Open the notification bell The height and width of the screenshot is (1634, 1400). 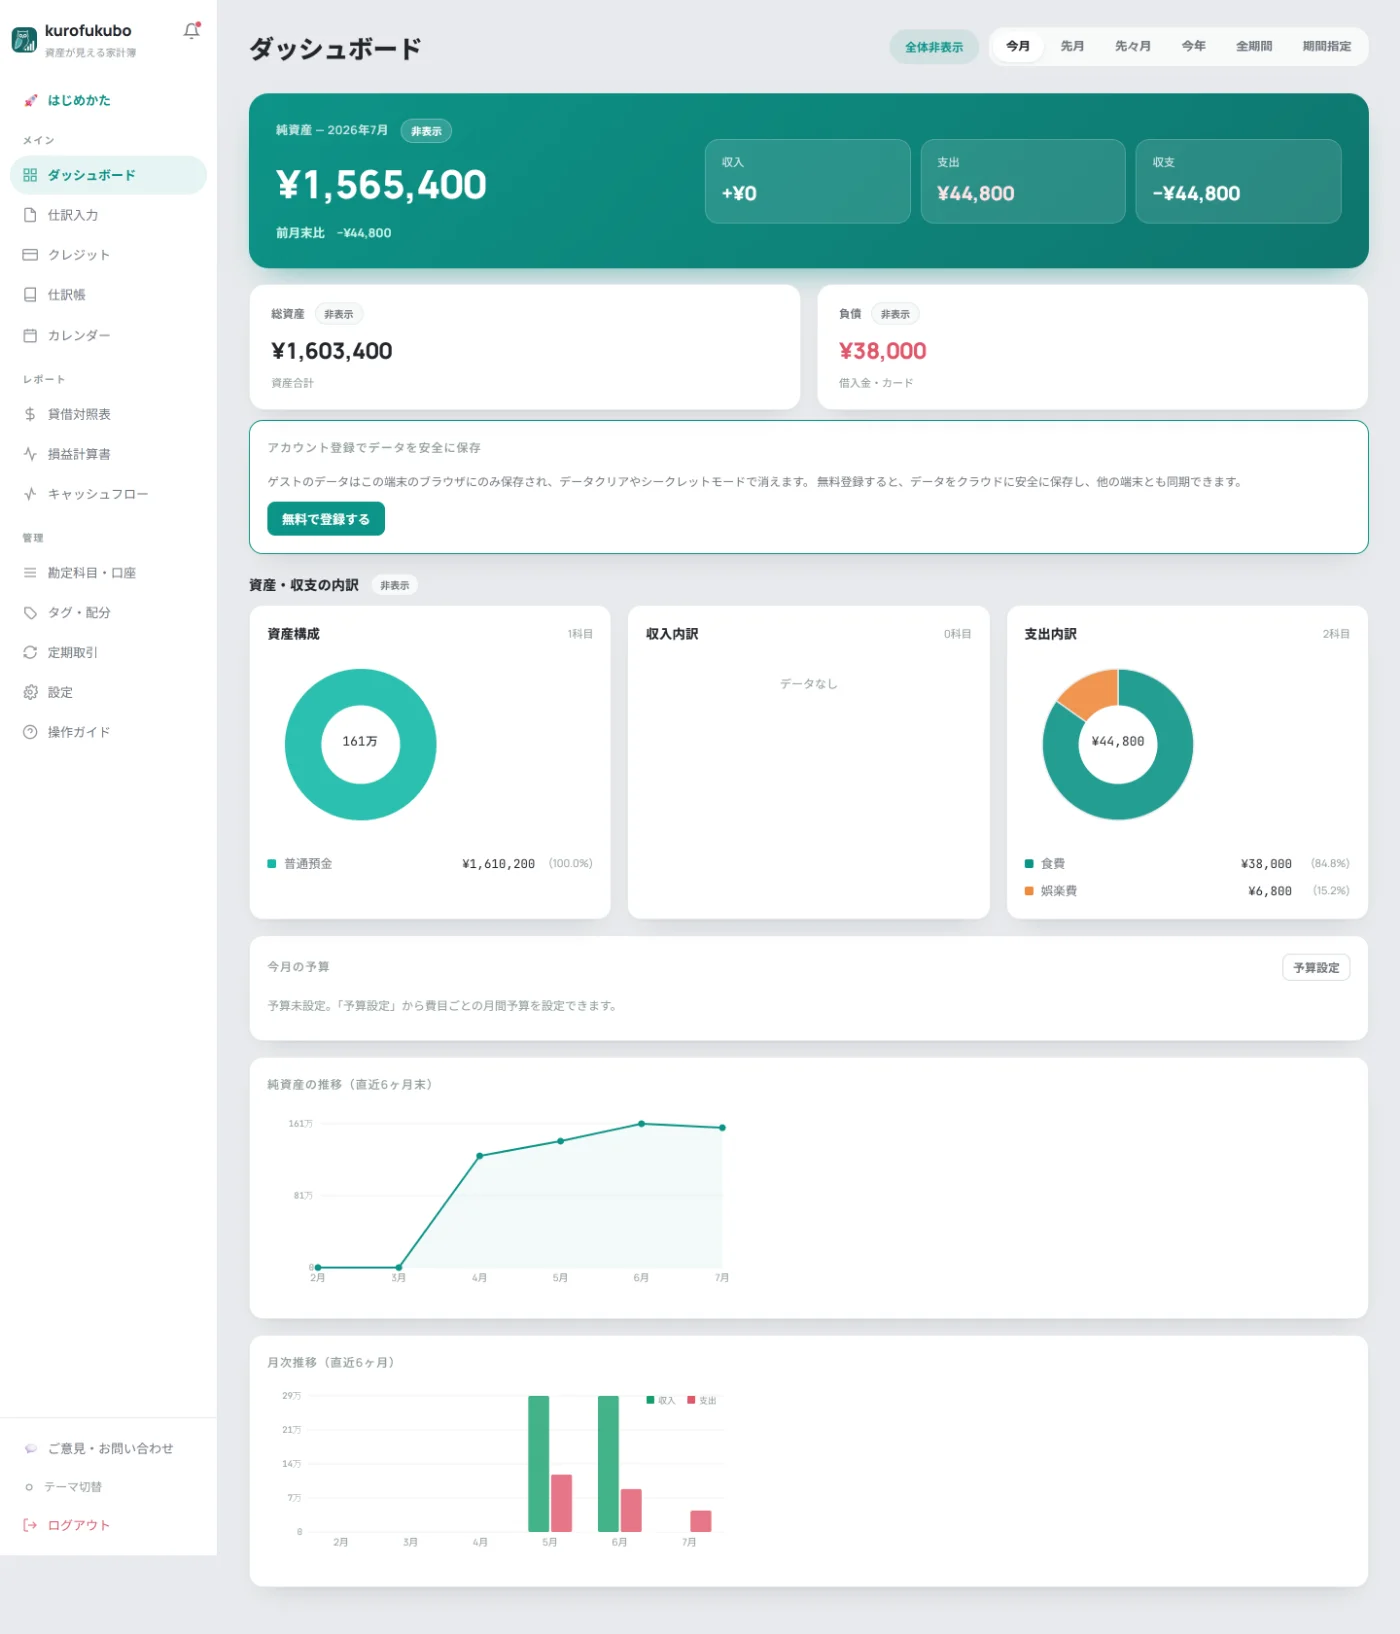[192, 31]
